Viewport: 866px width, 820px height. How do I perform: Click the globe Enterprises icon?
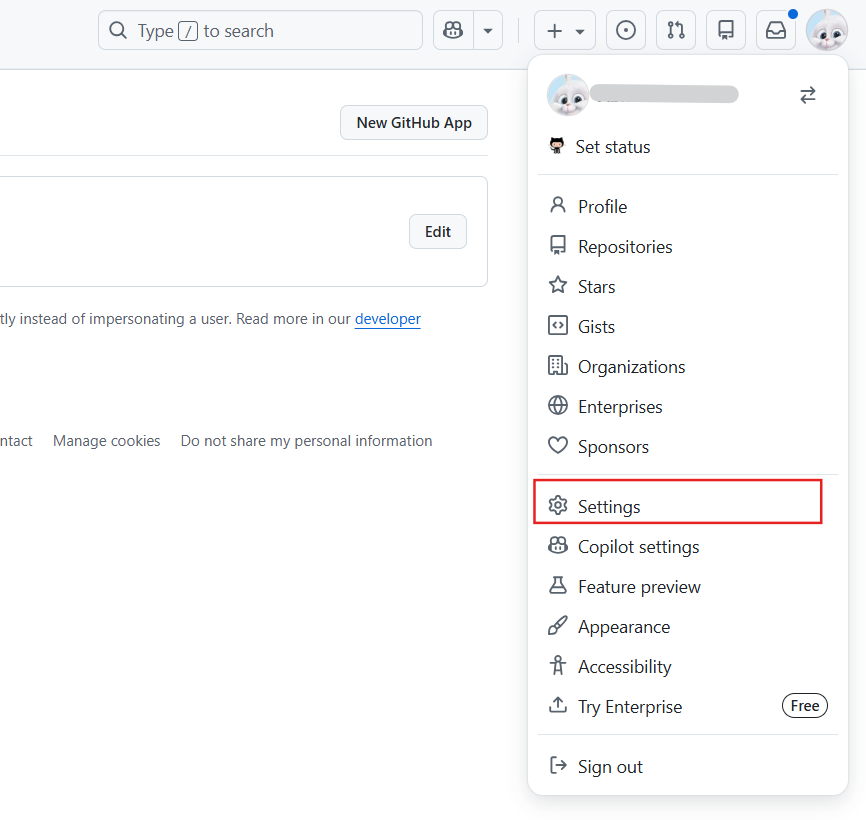pos(558,405)
